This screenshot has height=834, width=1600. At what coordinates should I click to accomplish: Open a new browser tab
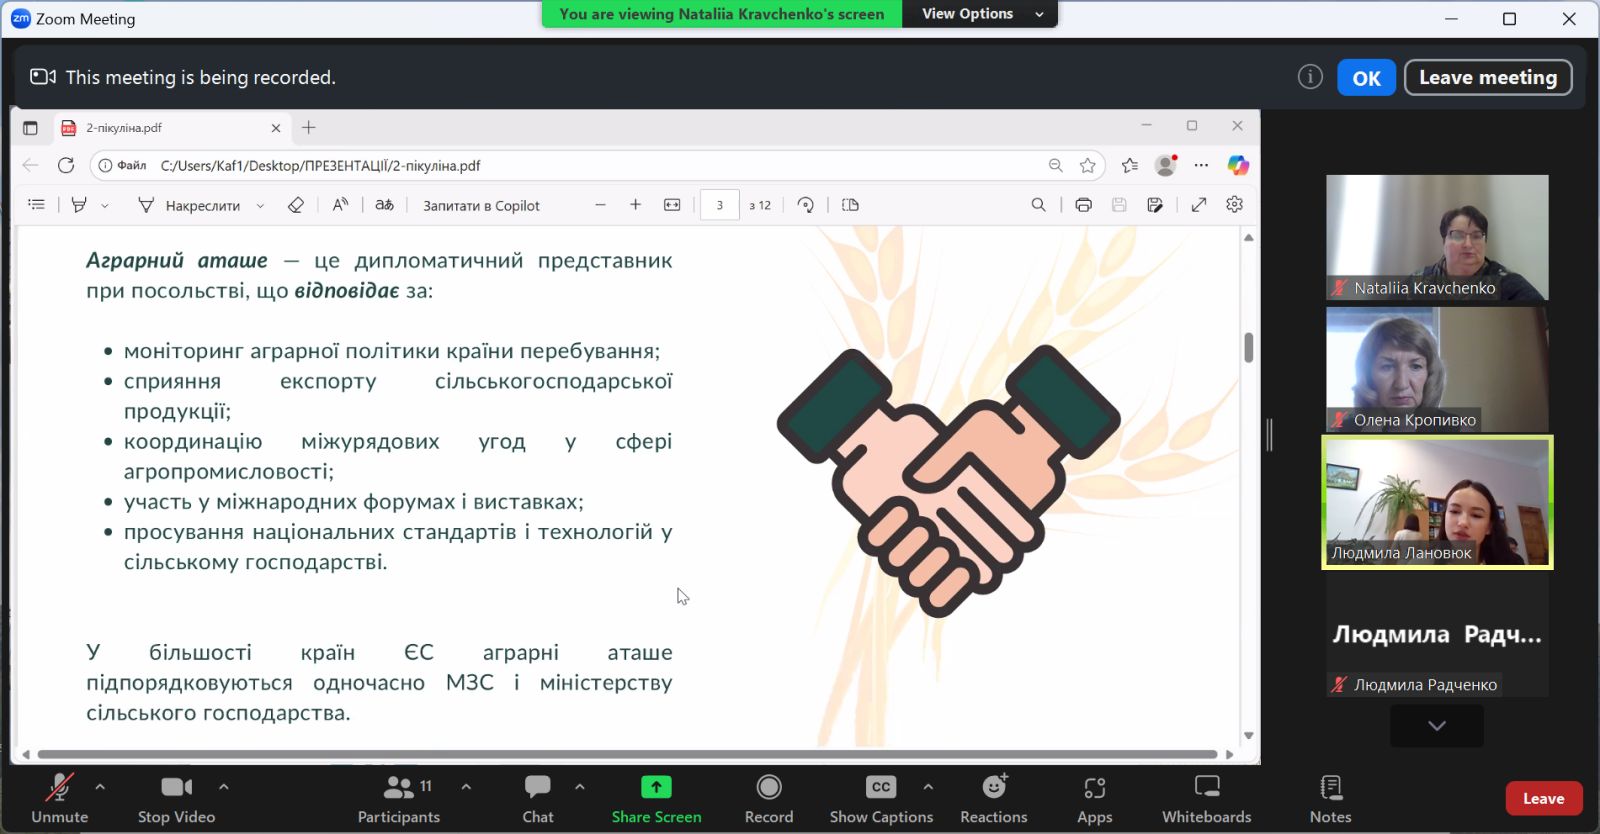[x=309, y=127]
